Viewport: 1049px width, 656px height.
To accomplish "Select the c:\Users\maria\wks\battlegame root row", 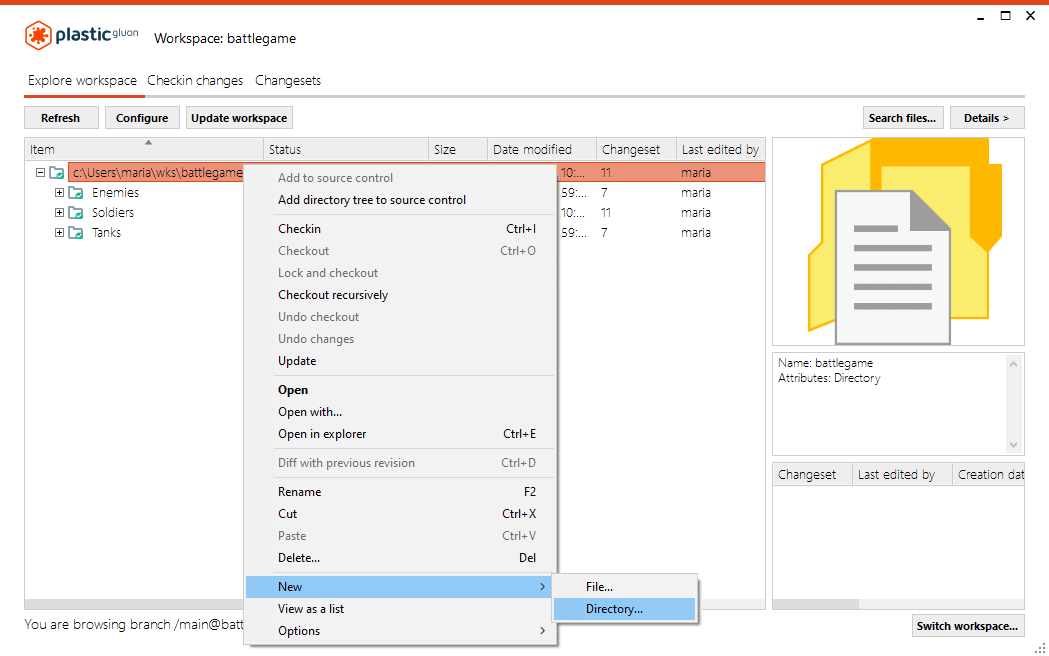I will coord(157,173).
